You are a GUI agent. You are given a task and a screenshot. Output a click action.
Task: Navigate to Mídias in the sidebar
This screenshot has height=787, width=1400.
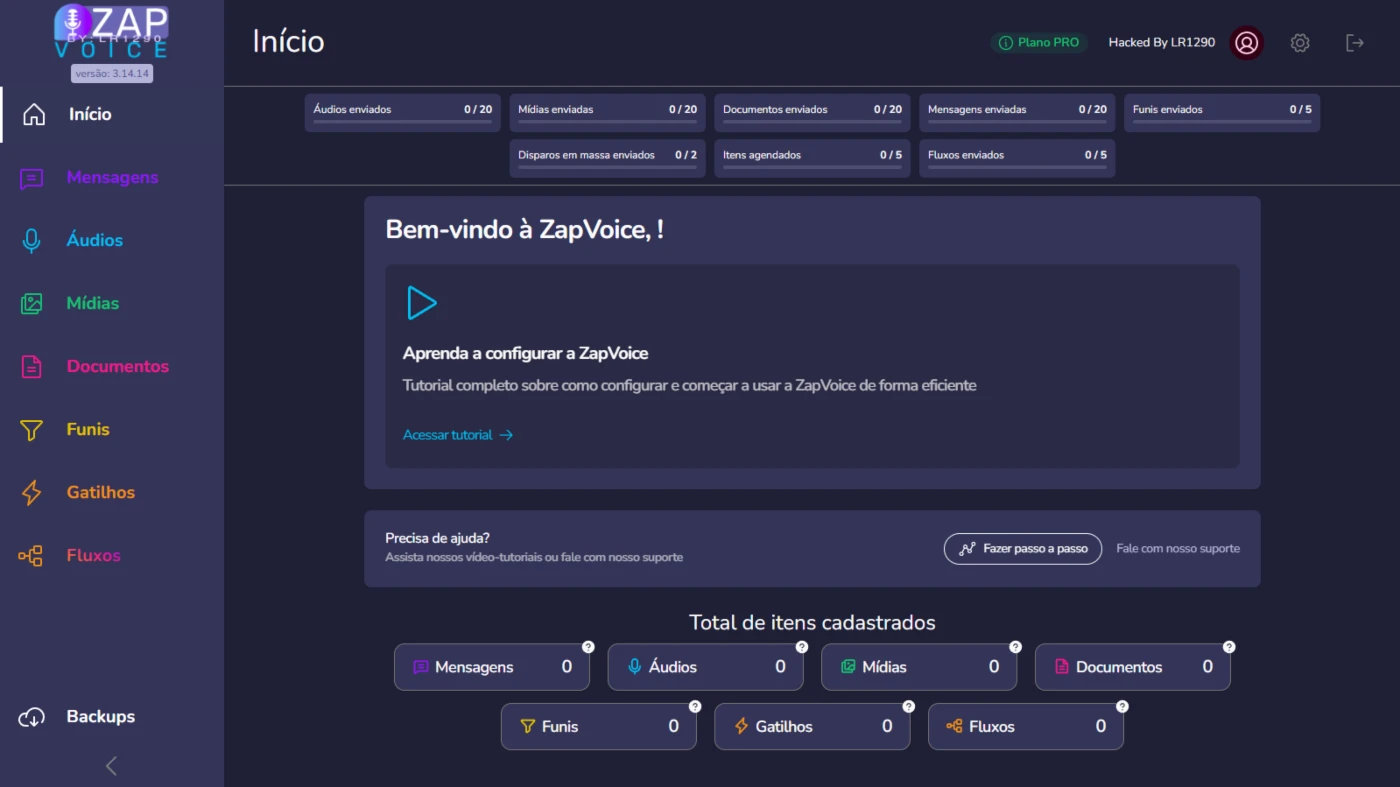(92, 303)
